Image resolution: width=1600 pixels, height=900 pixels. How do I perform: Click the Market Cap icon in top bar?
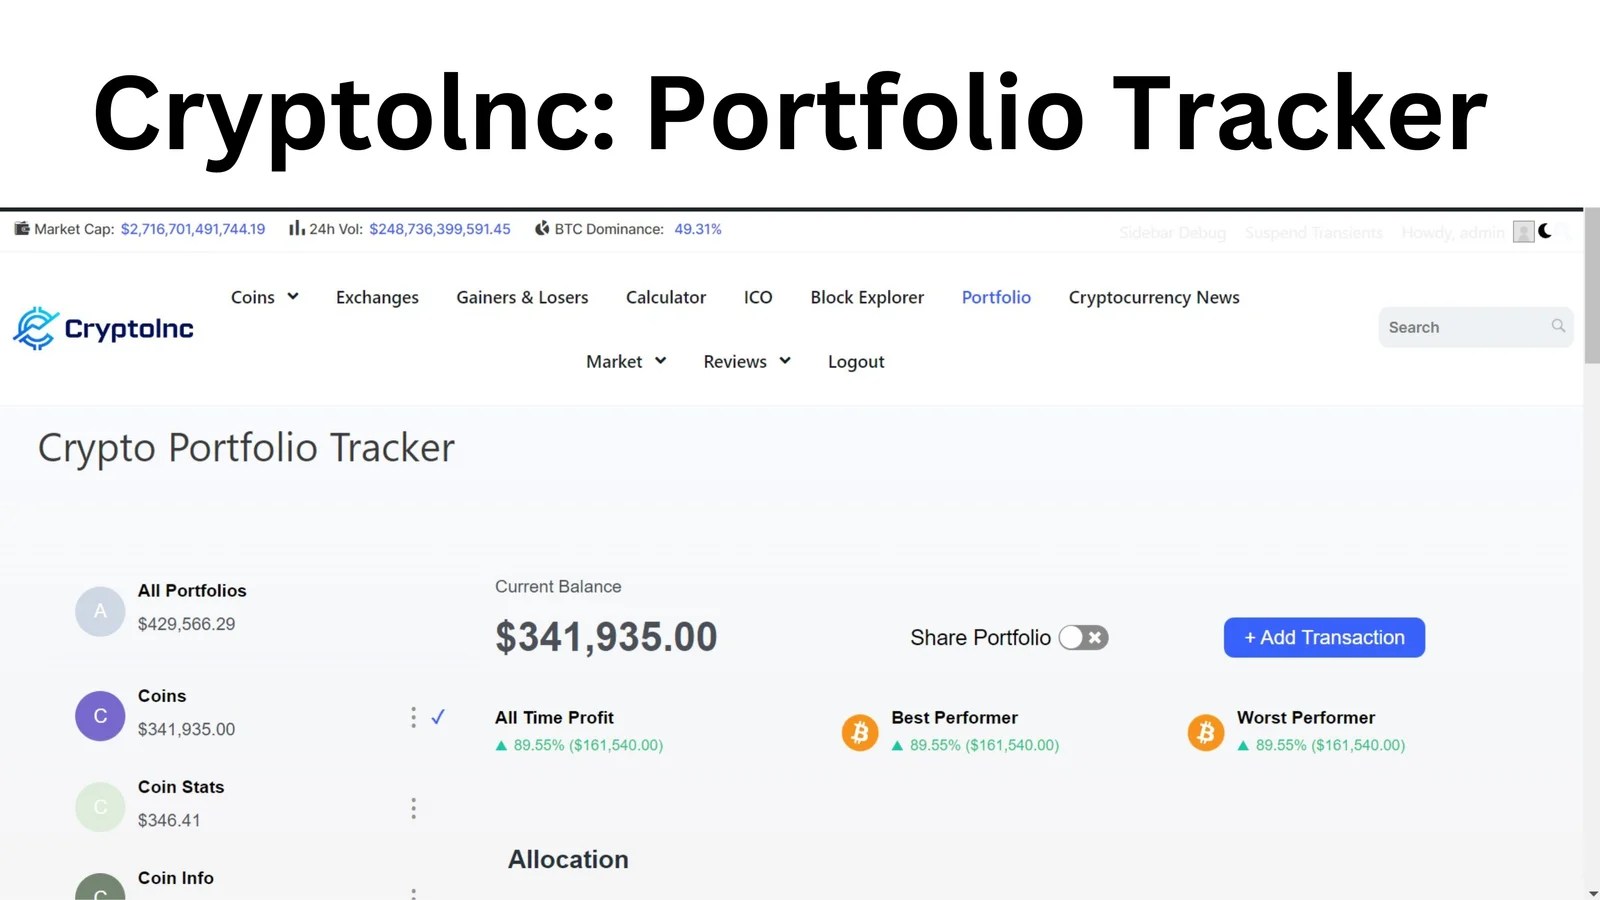click(x=23, y=229)
